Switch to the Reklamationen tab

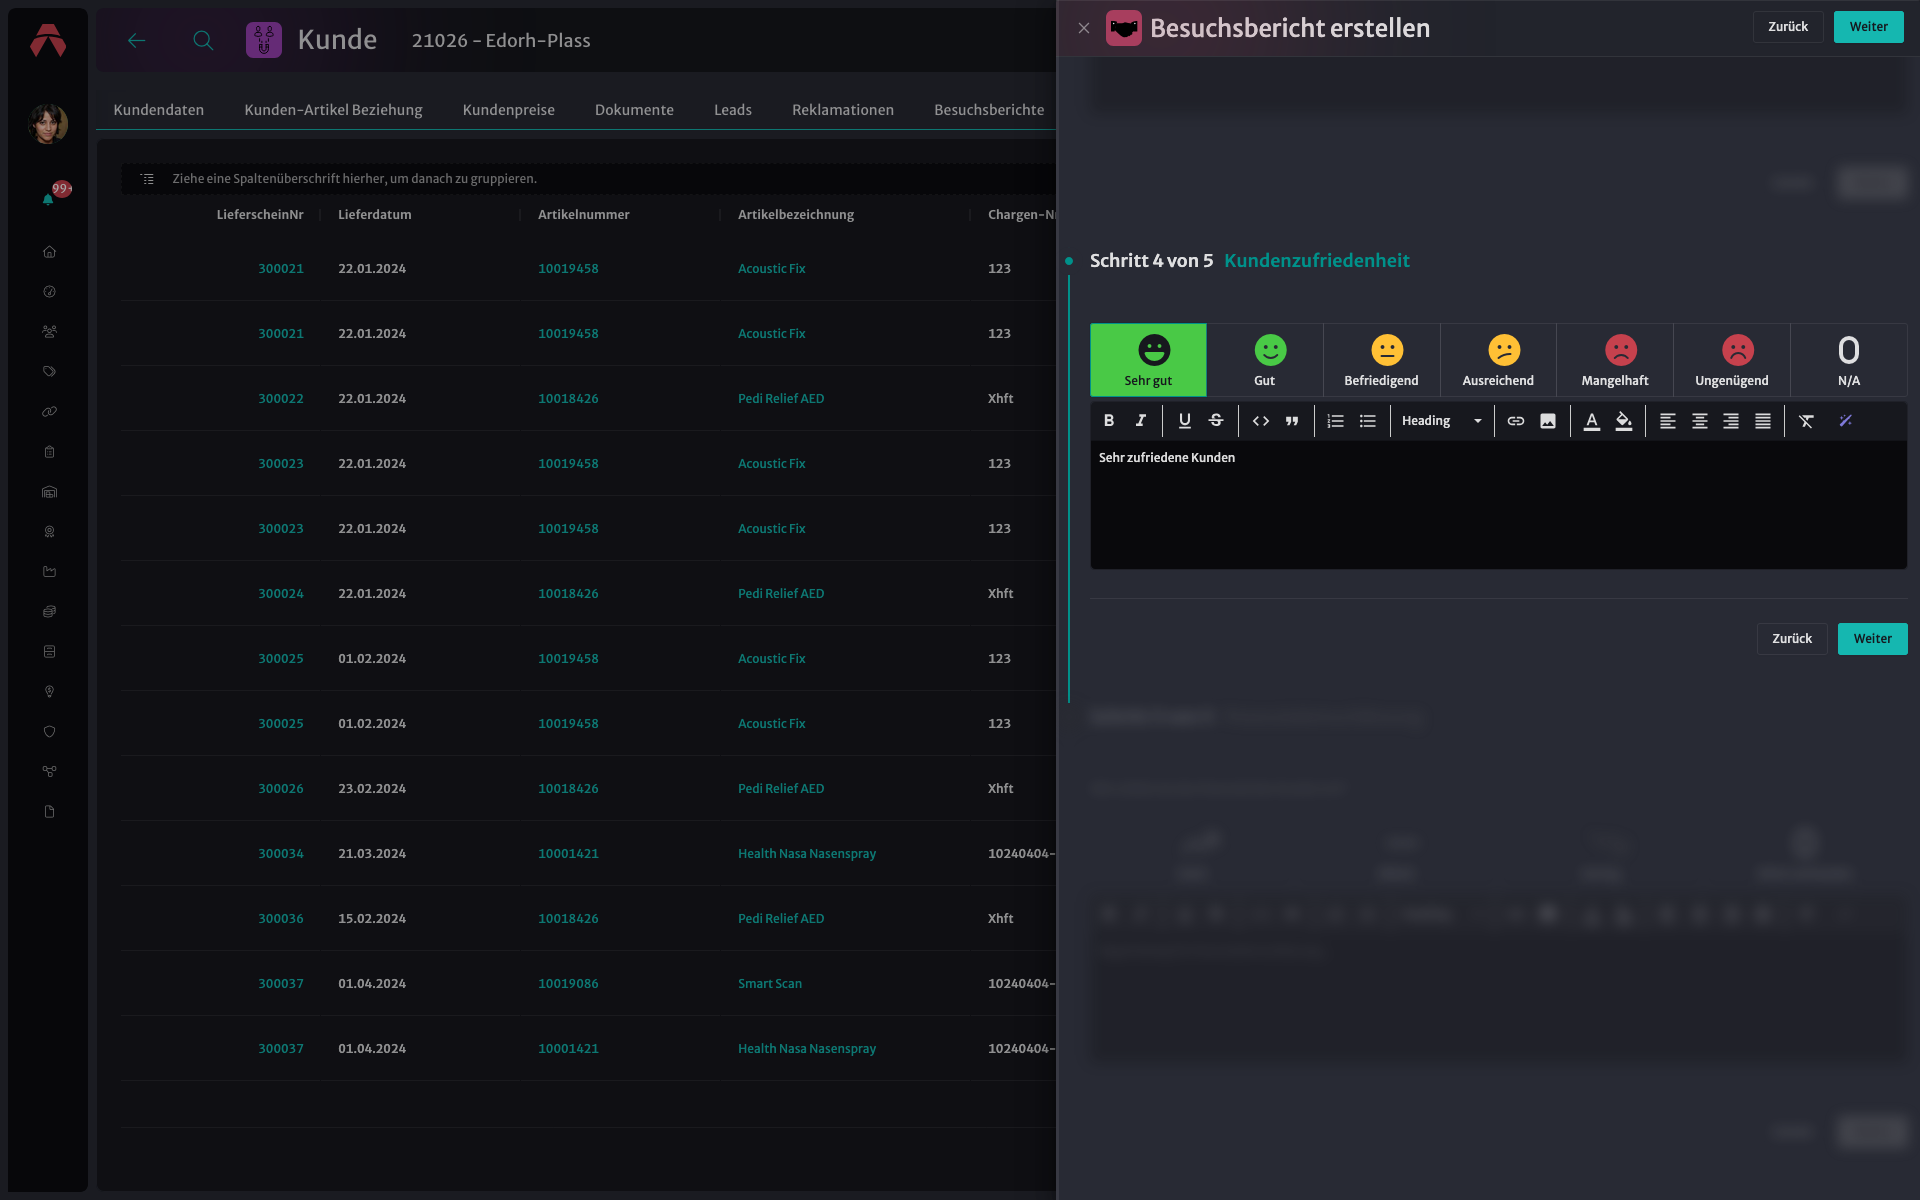pyautogui.click(x=843, y=110)
